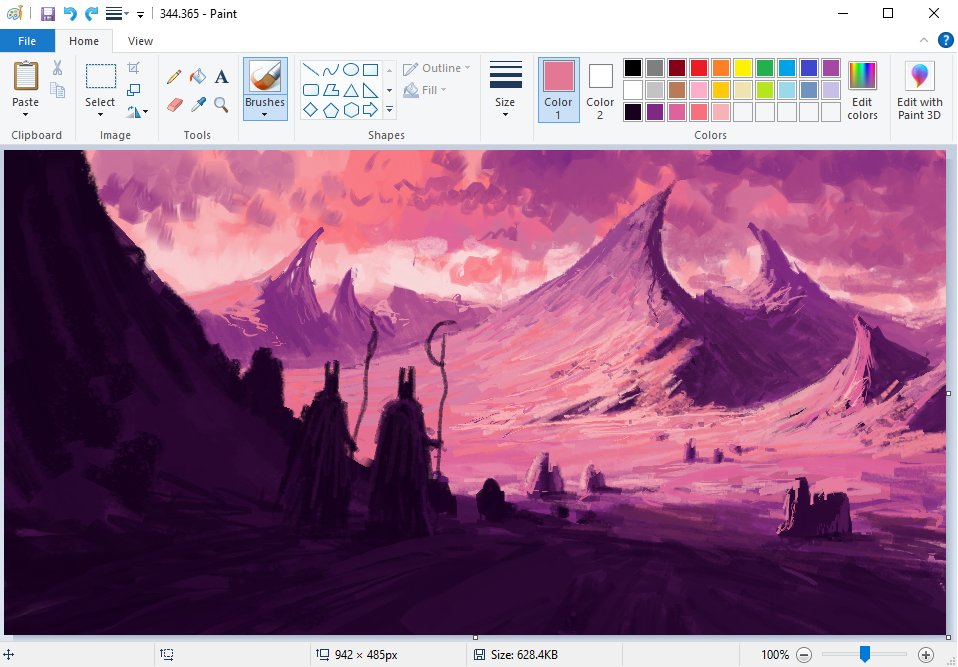
Task: Click the properties menu icon in title bar
Action: coord(117,13)
